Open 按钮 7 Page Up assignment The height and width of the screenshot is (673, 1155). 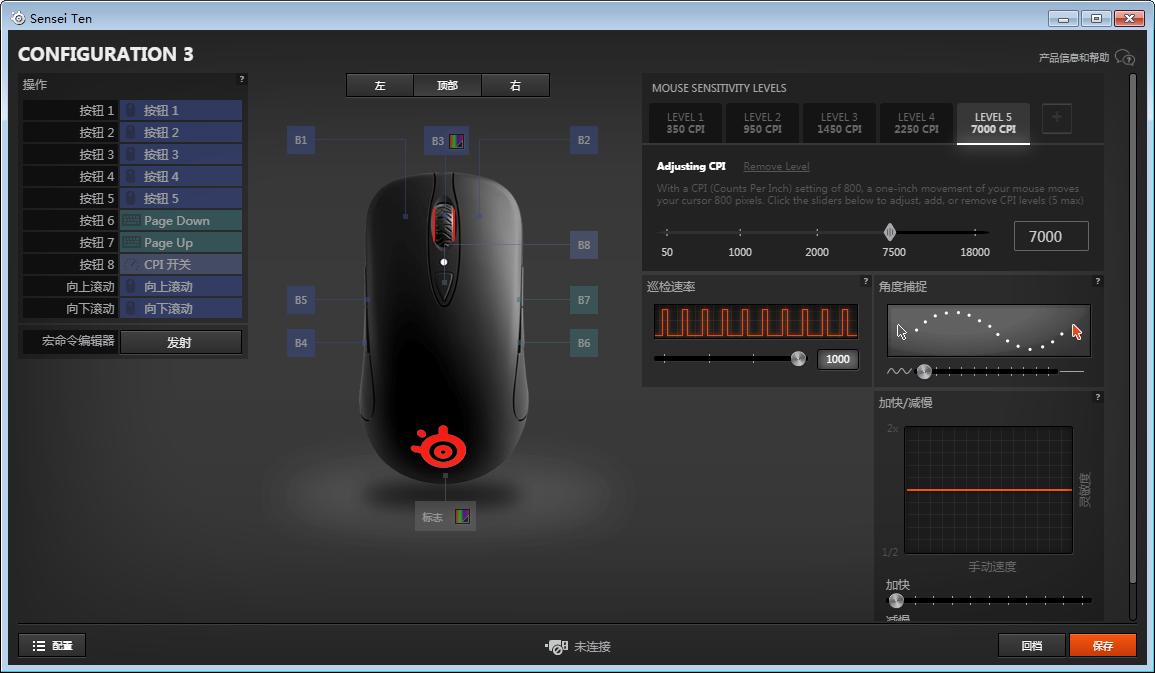tap(180, 242)
